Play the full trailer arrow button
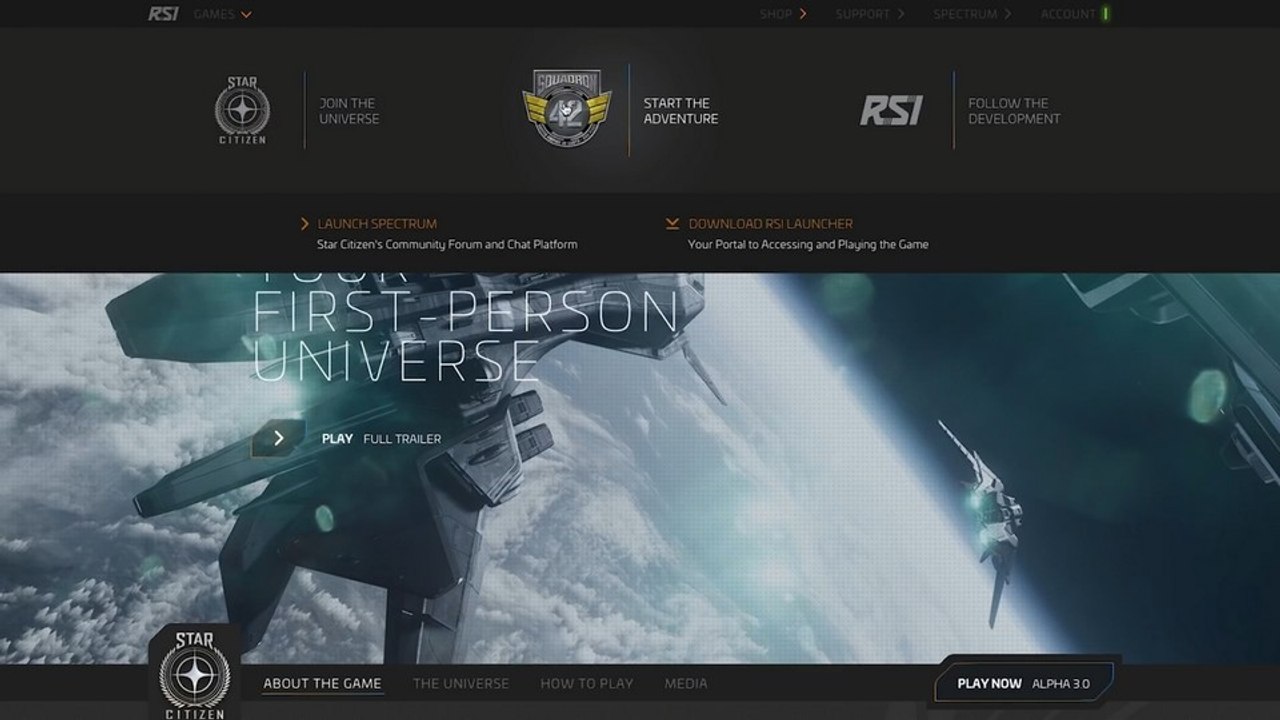This screenshot has width=1280, height=720. (278, 438)
